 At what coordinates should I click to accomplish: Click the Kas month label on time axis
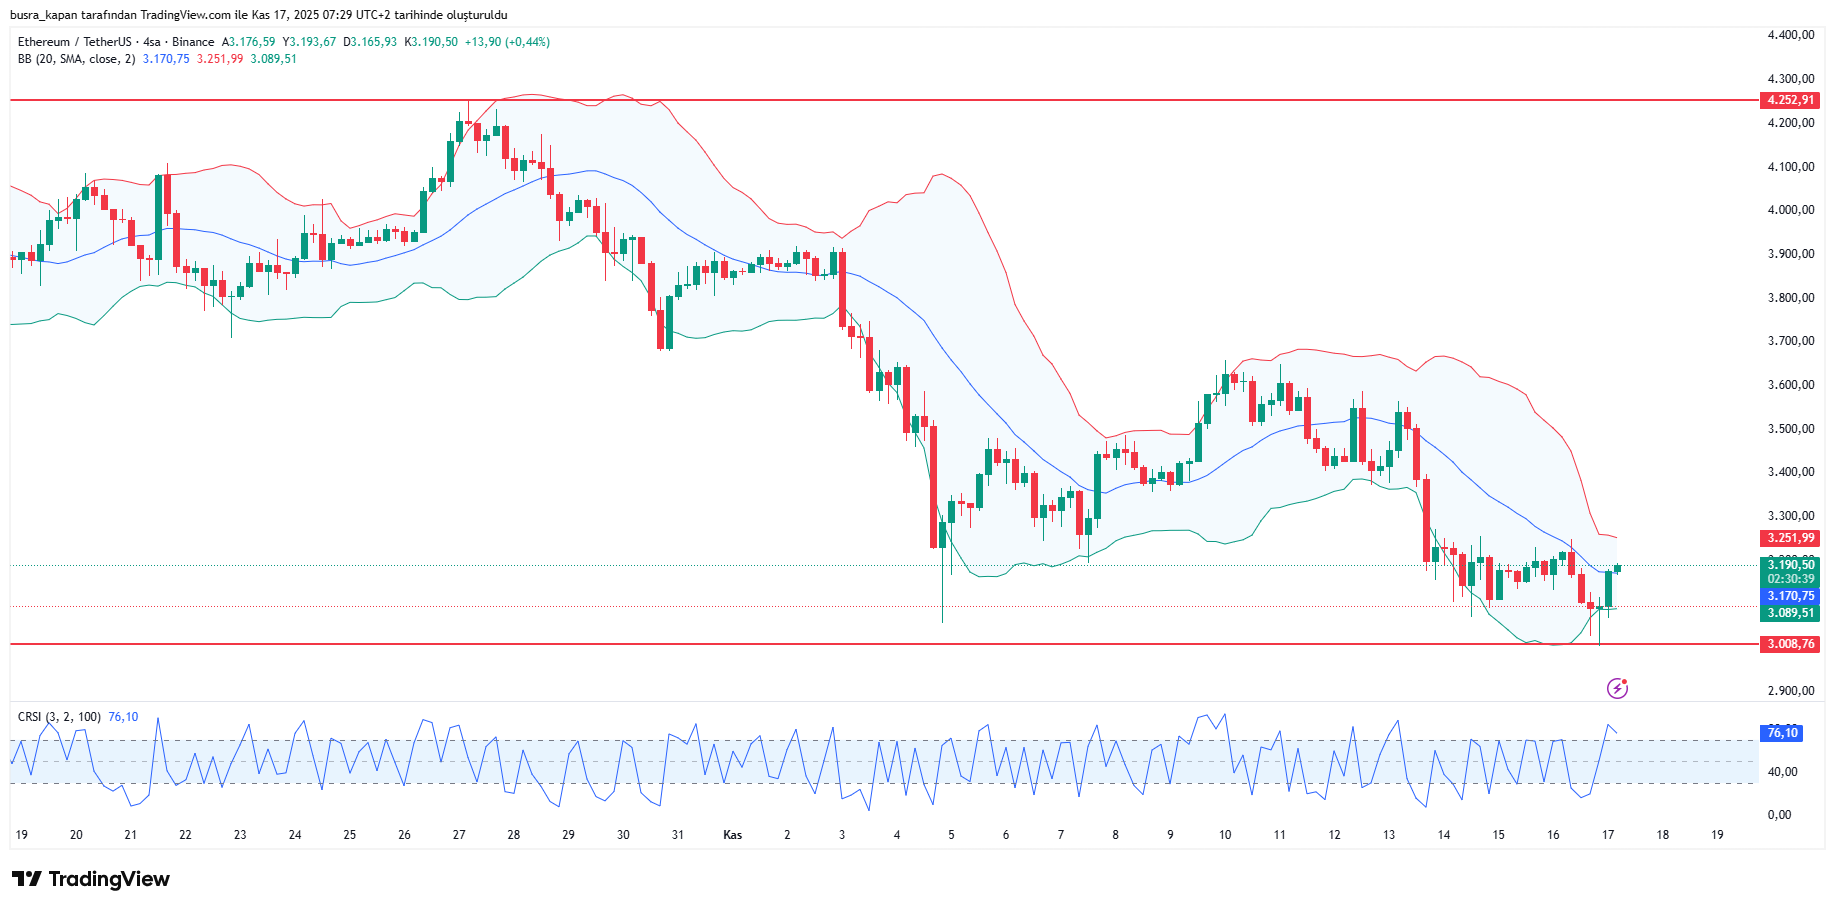click(732, 835)
